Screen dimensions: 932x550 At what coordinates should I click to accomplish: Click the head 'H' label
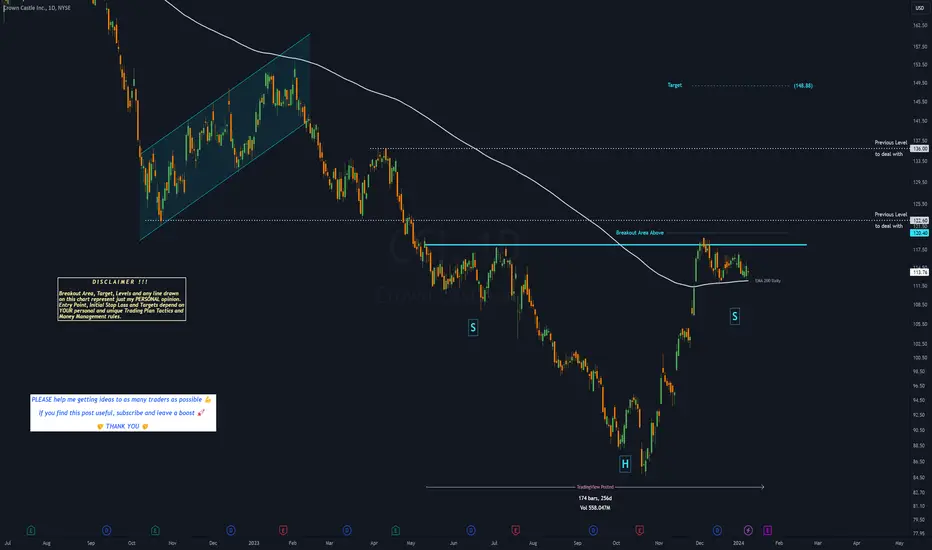point(625,464)
